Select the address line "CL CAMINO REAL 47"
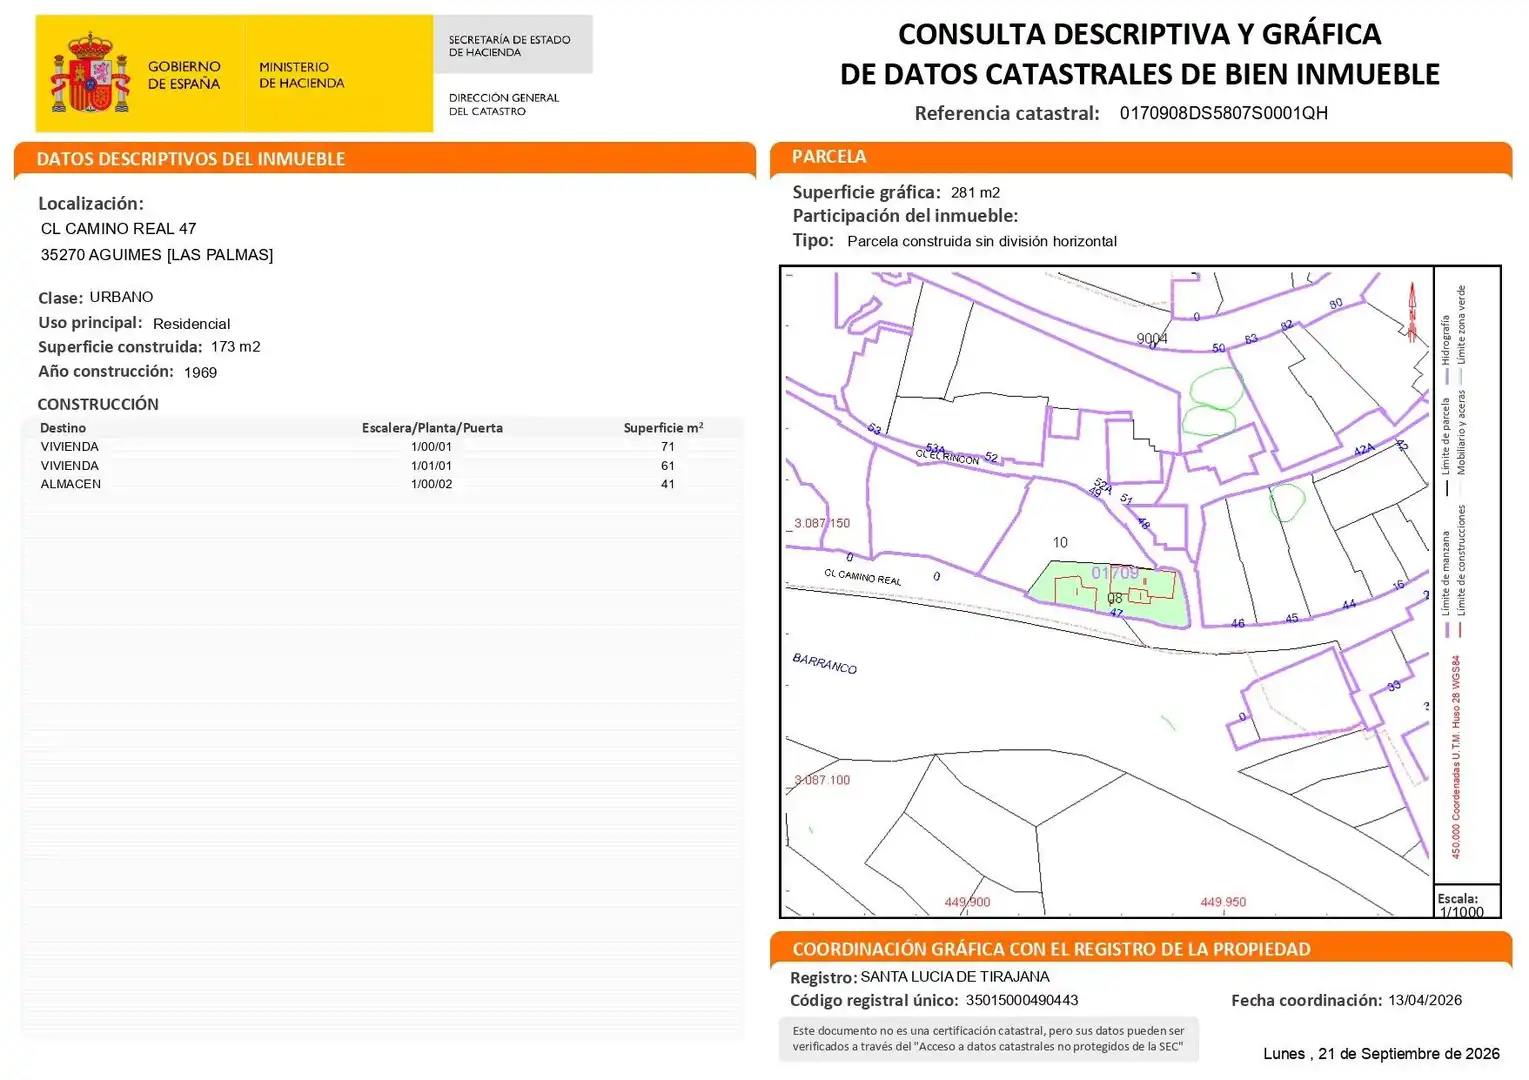Viewport: 1529px width, 1080px height. (118, 229)
